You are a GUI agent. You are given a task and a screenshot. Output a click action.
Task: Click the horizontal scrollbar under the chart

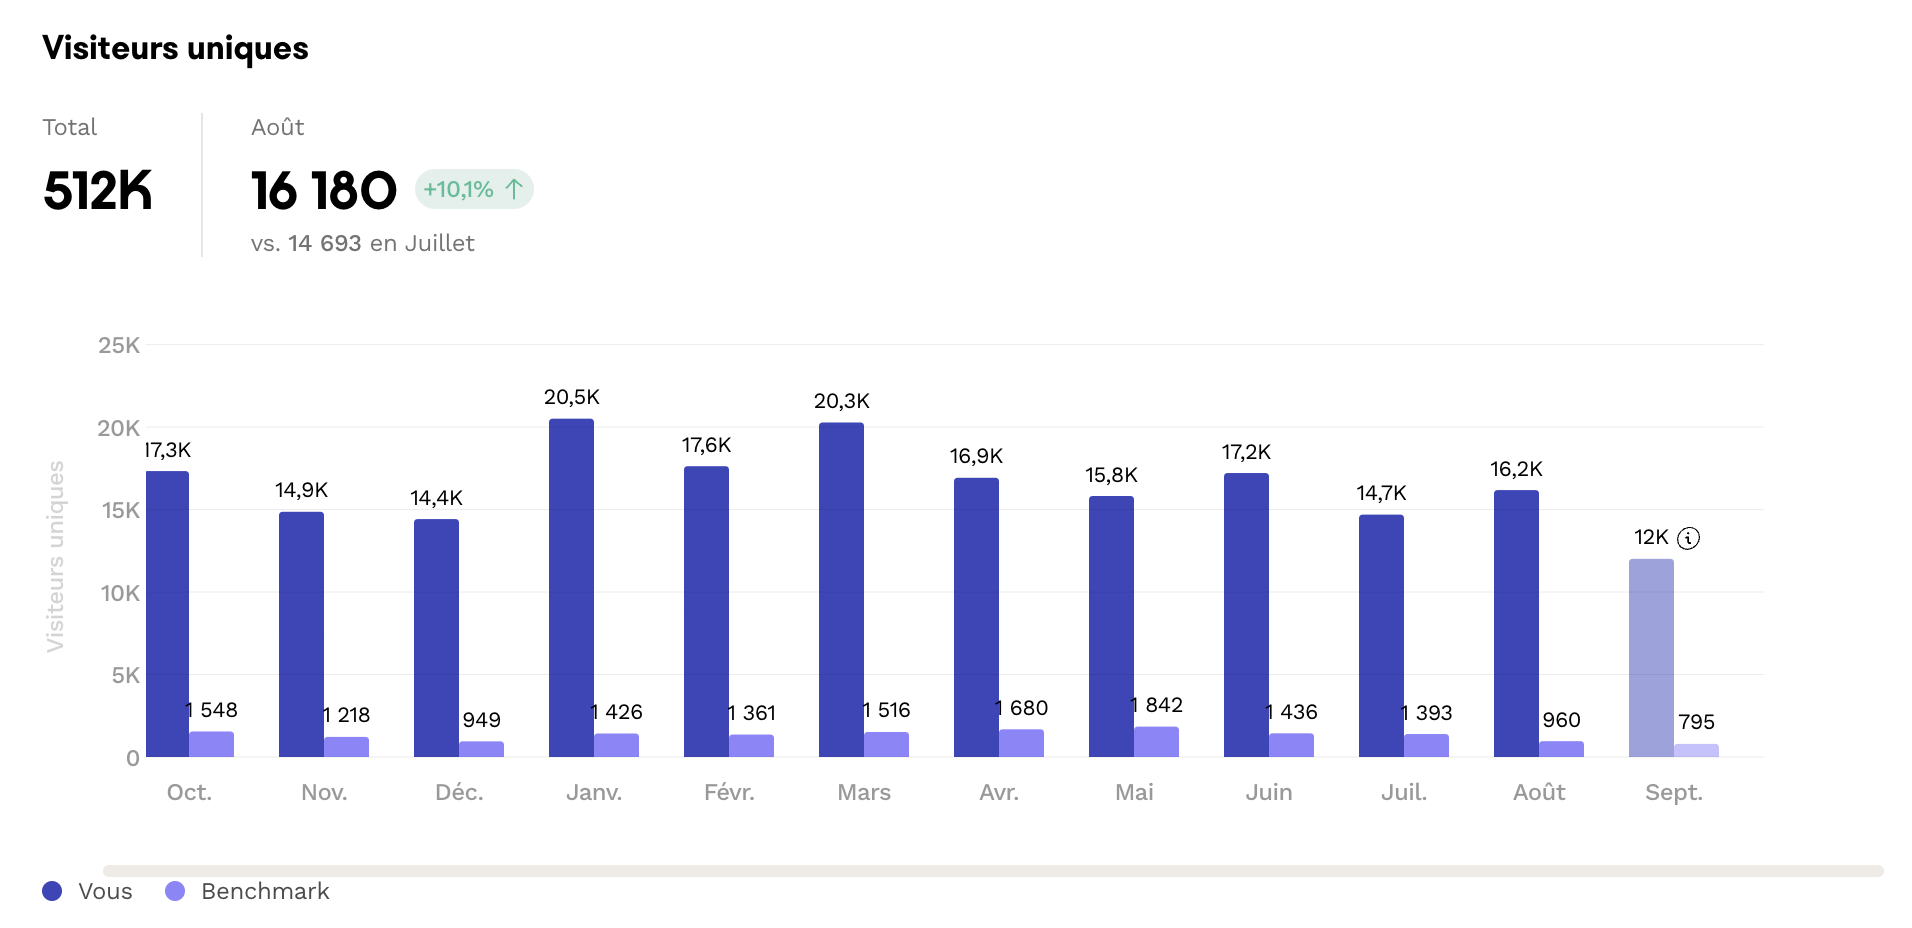(x=992, y=871)
